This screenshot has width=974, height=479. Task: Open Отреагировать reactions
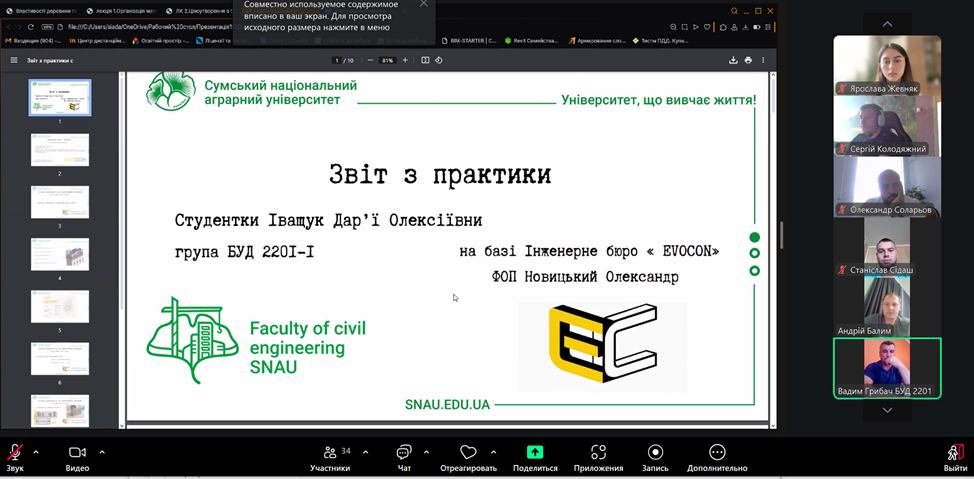pyautogui.click(x=468, y=457)
